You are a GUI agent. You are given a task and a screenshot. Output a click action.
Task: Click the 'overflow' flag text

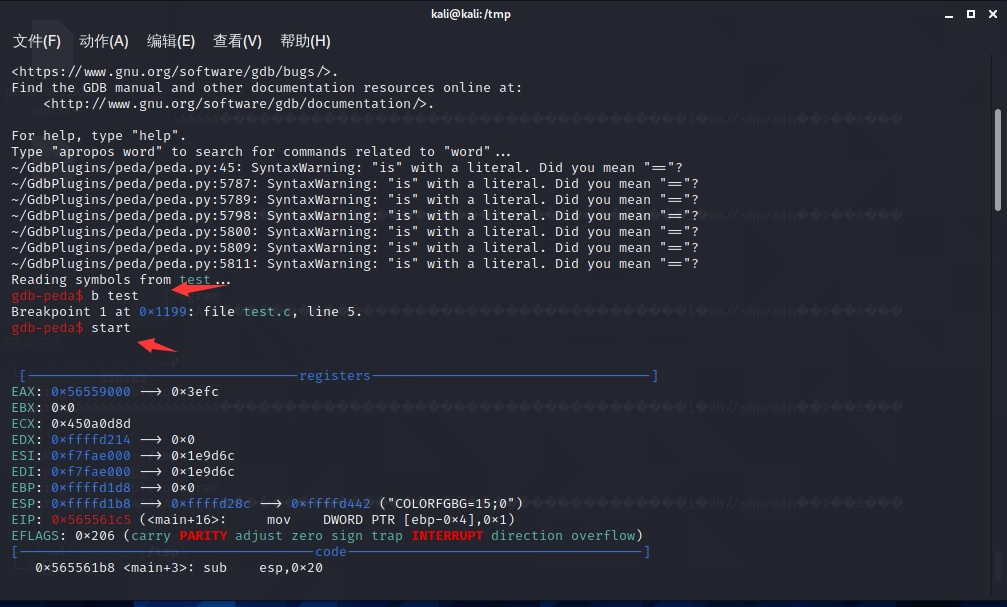603,536
